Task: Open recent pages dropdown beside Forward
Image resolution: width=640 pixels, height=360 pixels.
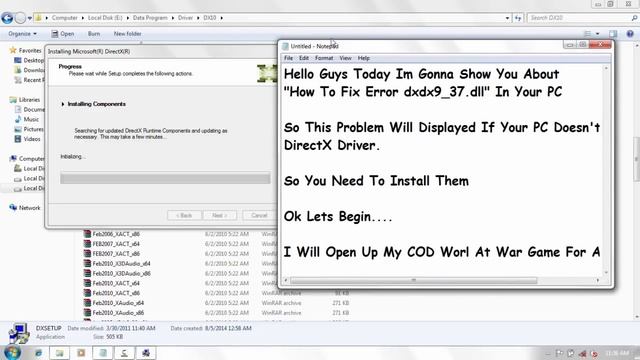Action: click(x=29, y=18)
